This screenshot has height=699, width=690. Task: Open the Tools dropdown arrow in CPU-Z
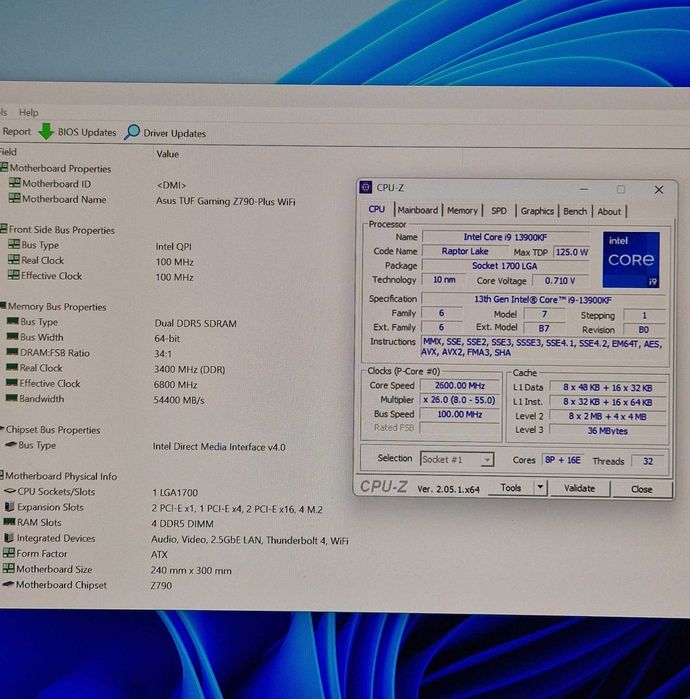point(540,487)
